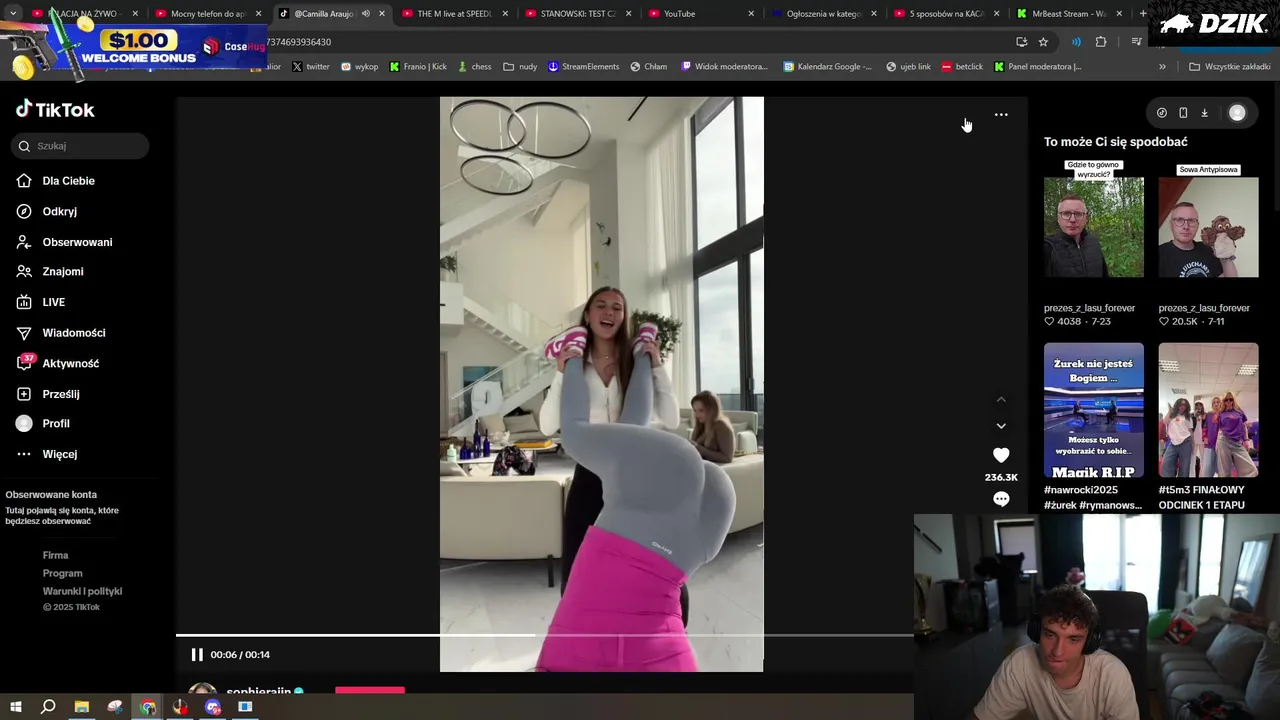The height and width of the screenshot is (720, 1280).
Task: Open the betclick bookmark
Action: [x=961, y=67]
